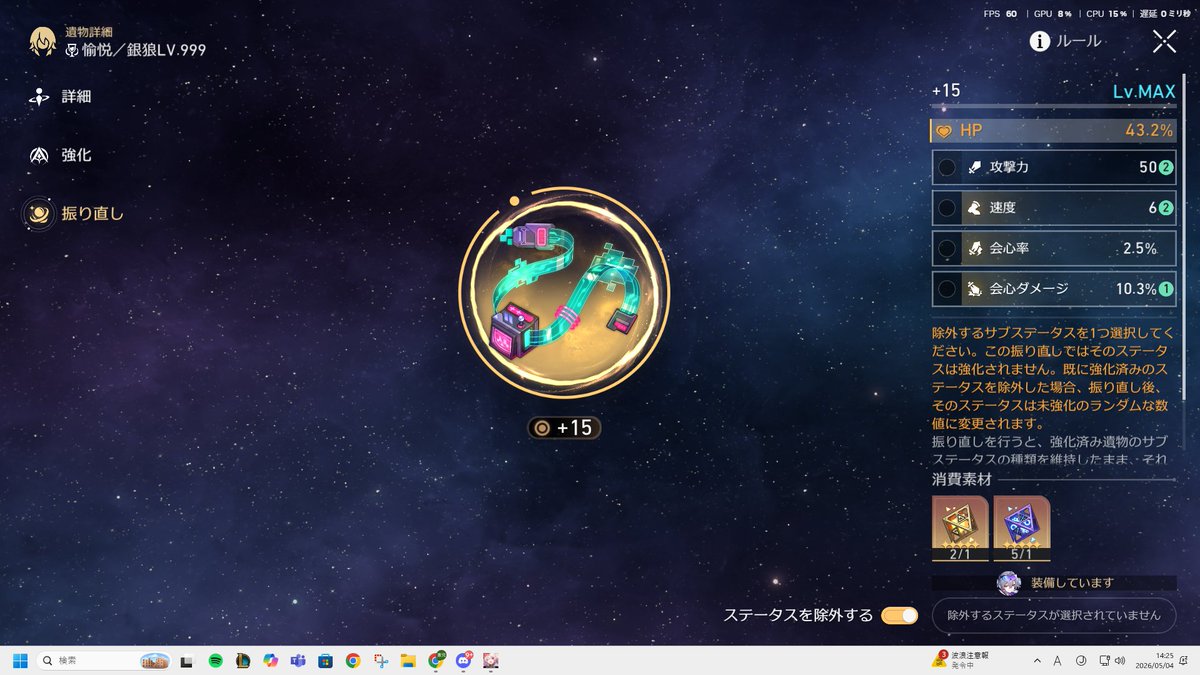The width and height of the screenshot is (1200, 675).
Task: Click the character avatar icon next to 遺物詳細
Action: (42, 41)
